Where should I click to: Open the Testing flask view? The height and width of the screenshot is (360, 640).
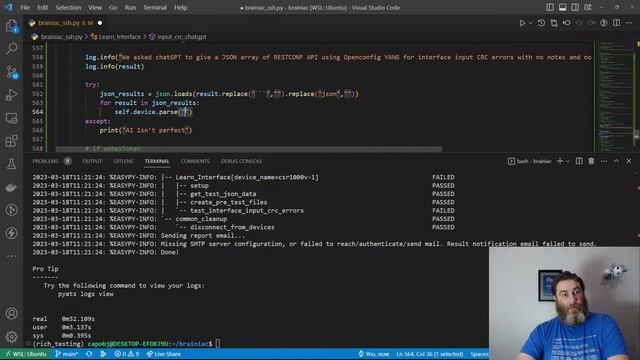click(11, 164)
